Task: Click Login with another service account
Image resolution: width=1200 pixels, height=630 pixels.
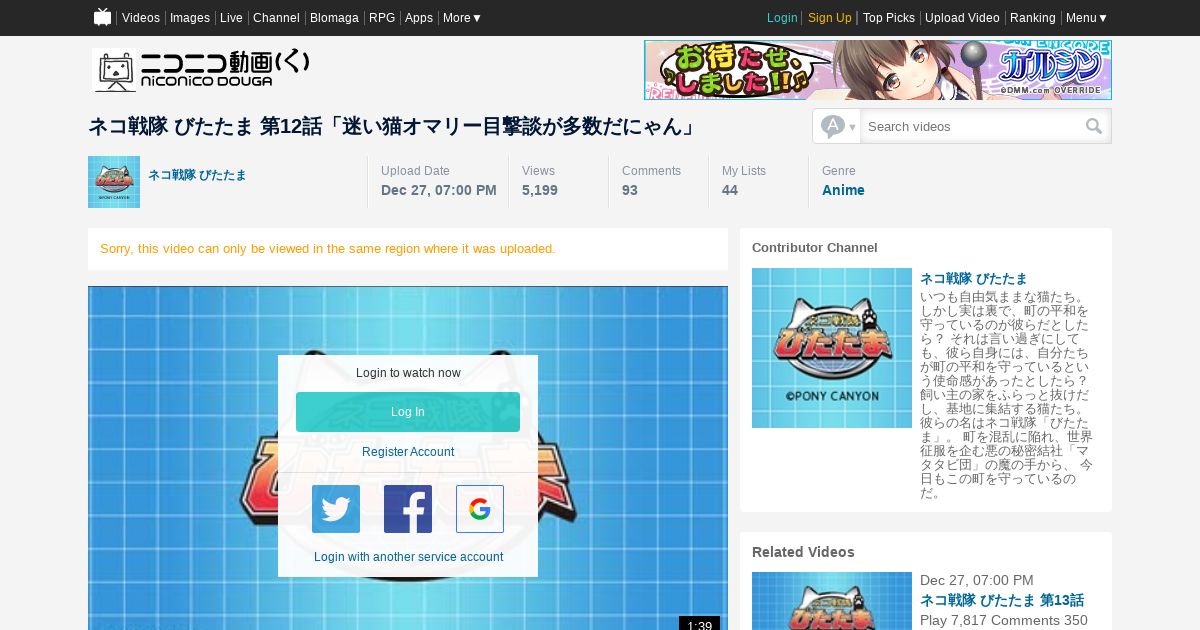Action: 408,557
